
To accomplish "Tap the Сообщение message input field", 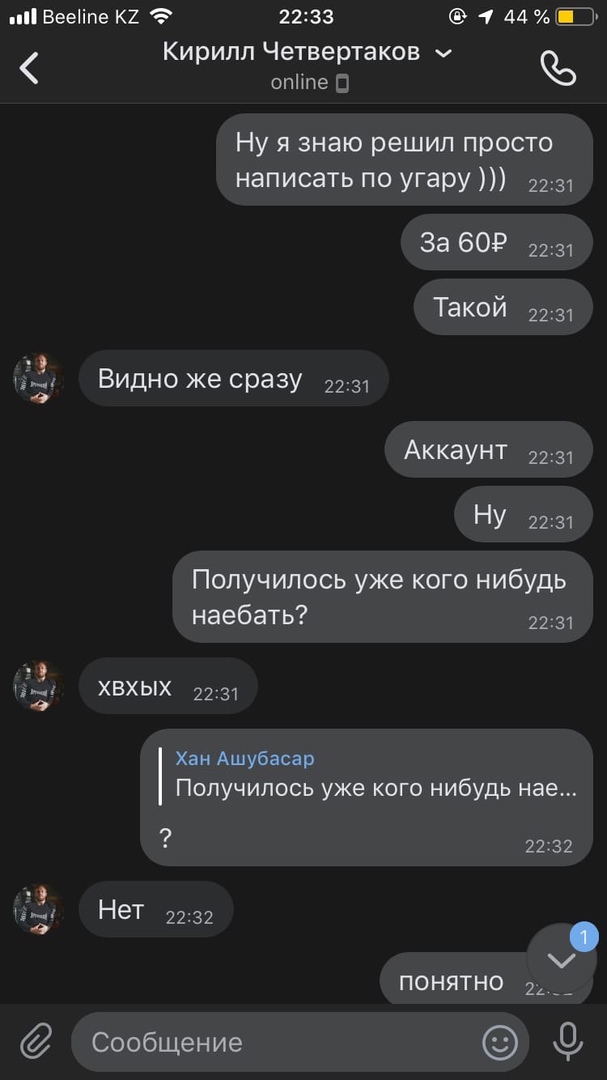I will [x=300, y=1042].
